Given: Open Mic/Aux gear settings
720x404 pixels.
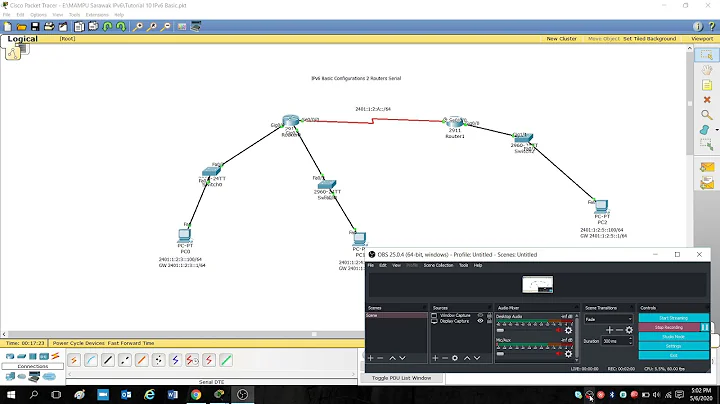Looking at the screenshot, I should point(568,354).
